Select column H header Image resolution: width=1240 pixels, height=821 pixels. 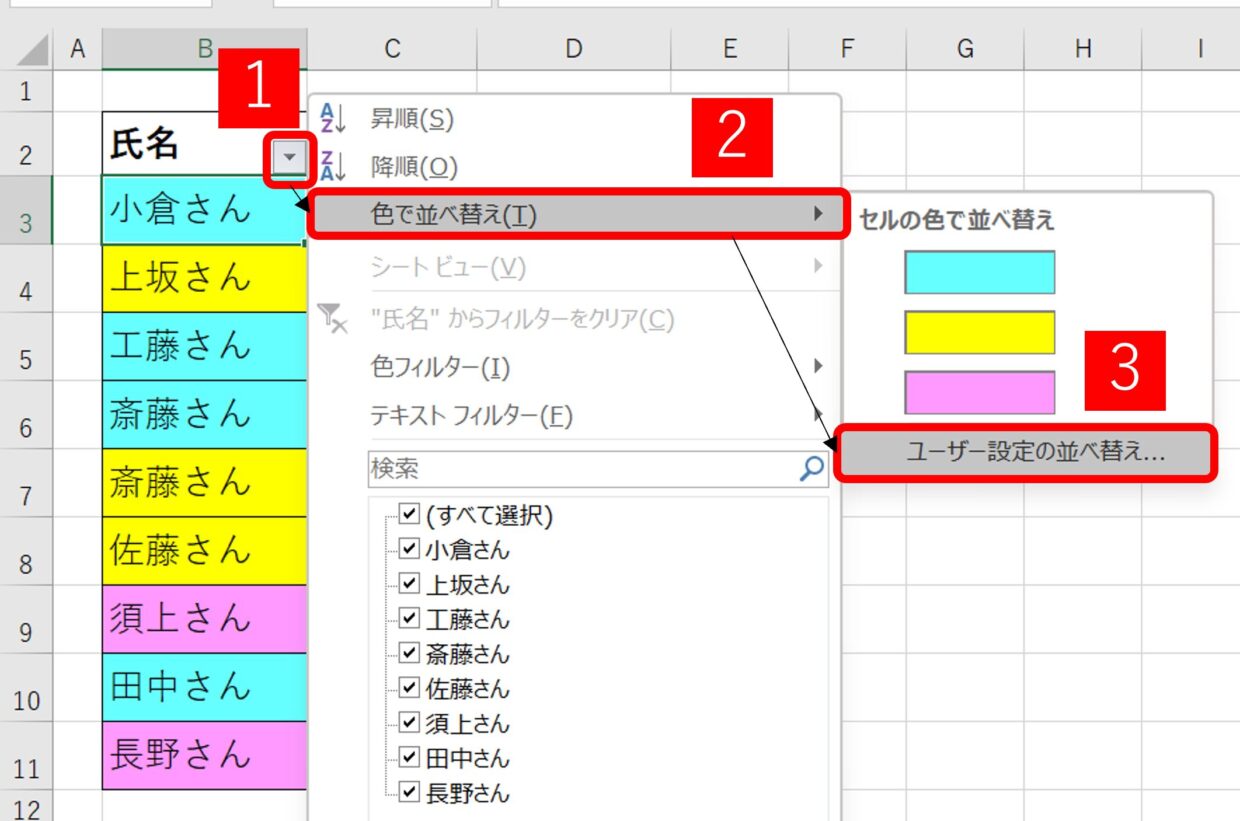pyautogui.click(x=1083, y=48)
